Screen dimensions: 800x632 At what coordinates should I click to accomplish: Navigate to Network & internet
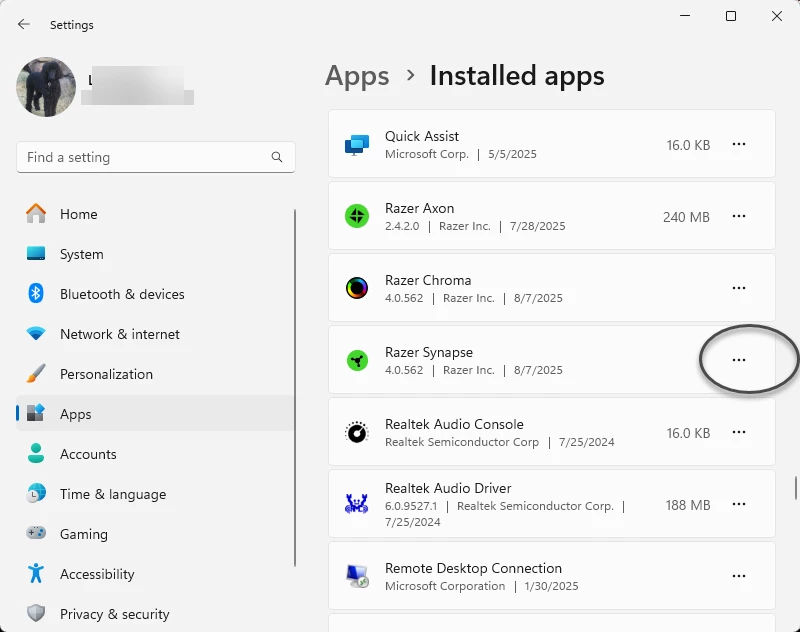point(155,334)
